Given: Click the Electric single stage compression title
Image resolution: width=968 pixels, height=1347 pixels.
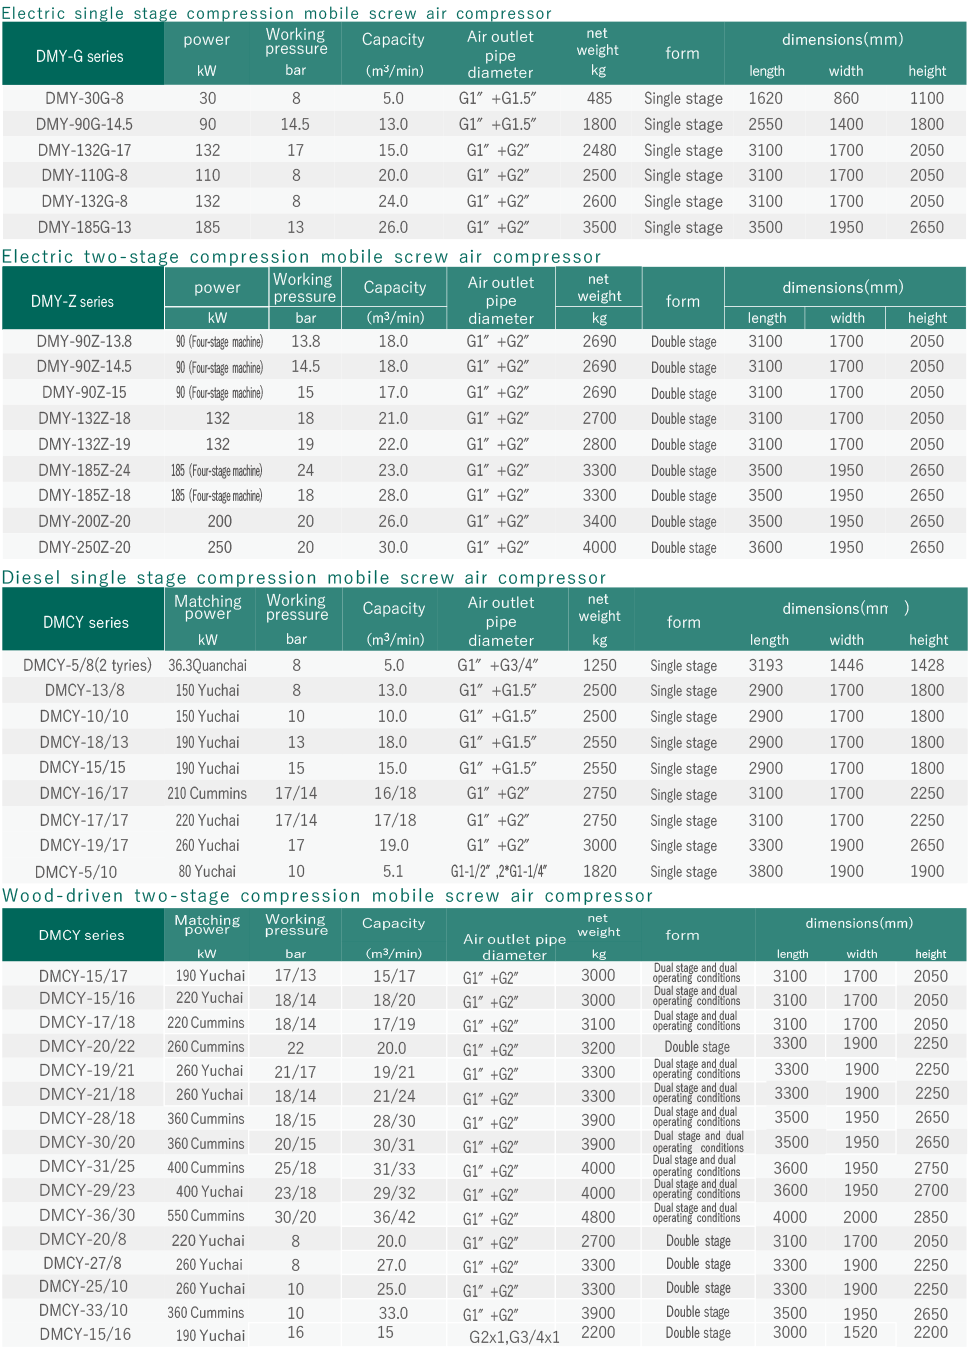Looking at the screenshot, I should click(x=277, y=13).
